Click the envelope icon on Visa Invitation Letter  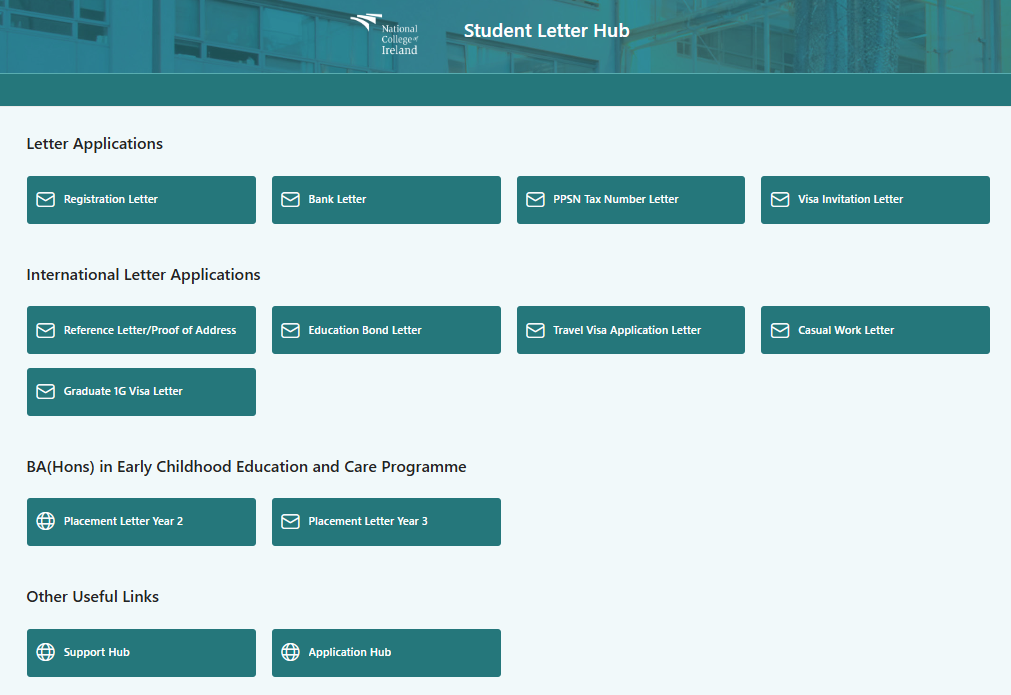coord(780,200)
